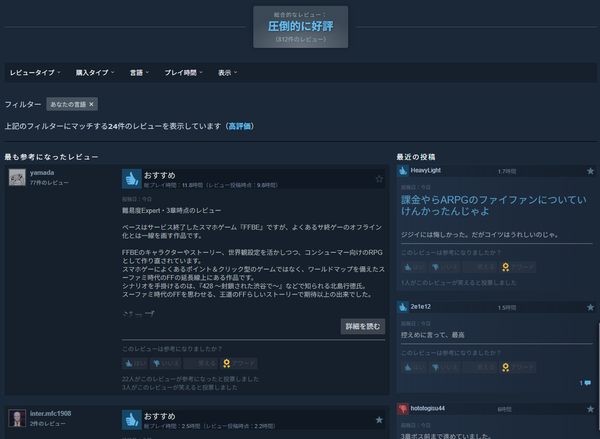Click the 最近の投稿 heading
This screenshot has height=439, width=600.
pyautogui.click(x=416, y=157)
